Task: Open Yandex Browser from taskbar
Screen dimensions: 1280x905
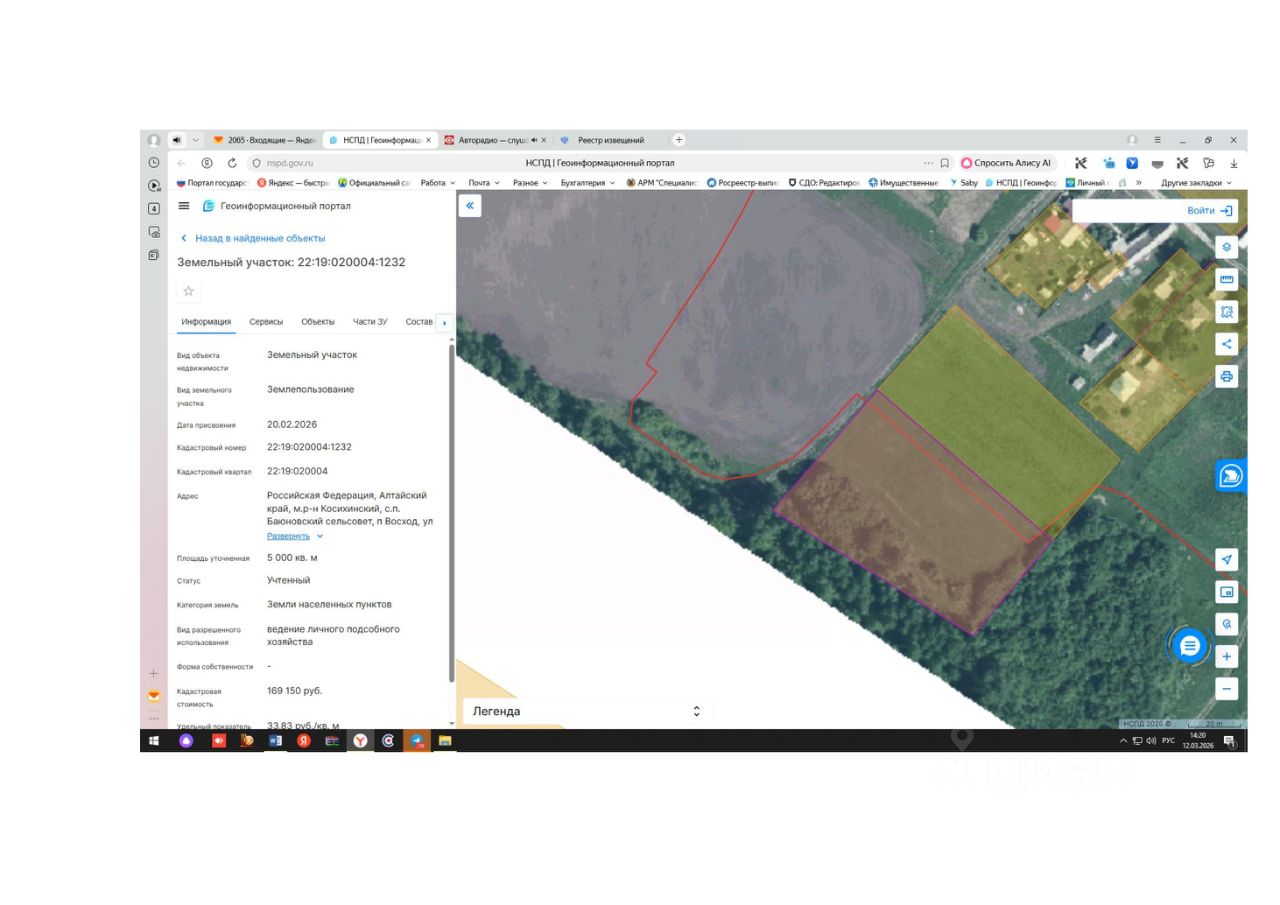Action: (360, 741)
